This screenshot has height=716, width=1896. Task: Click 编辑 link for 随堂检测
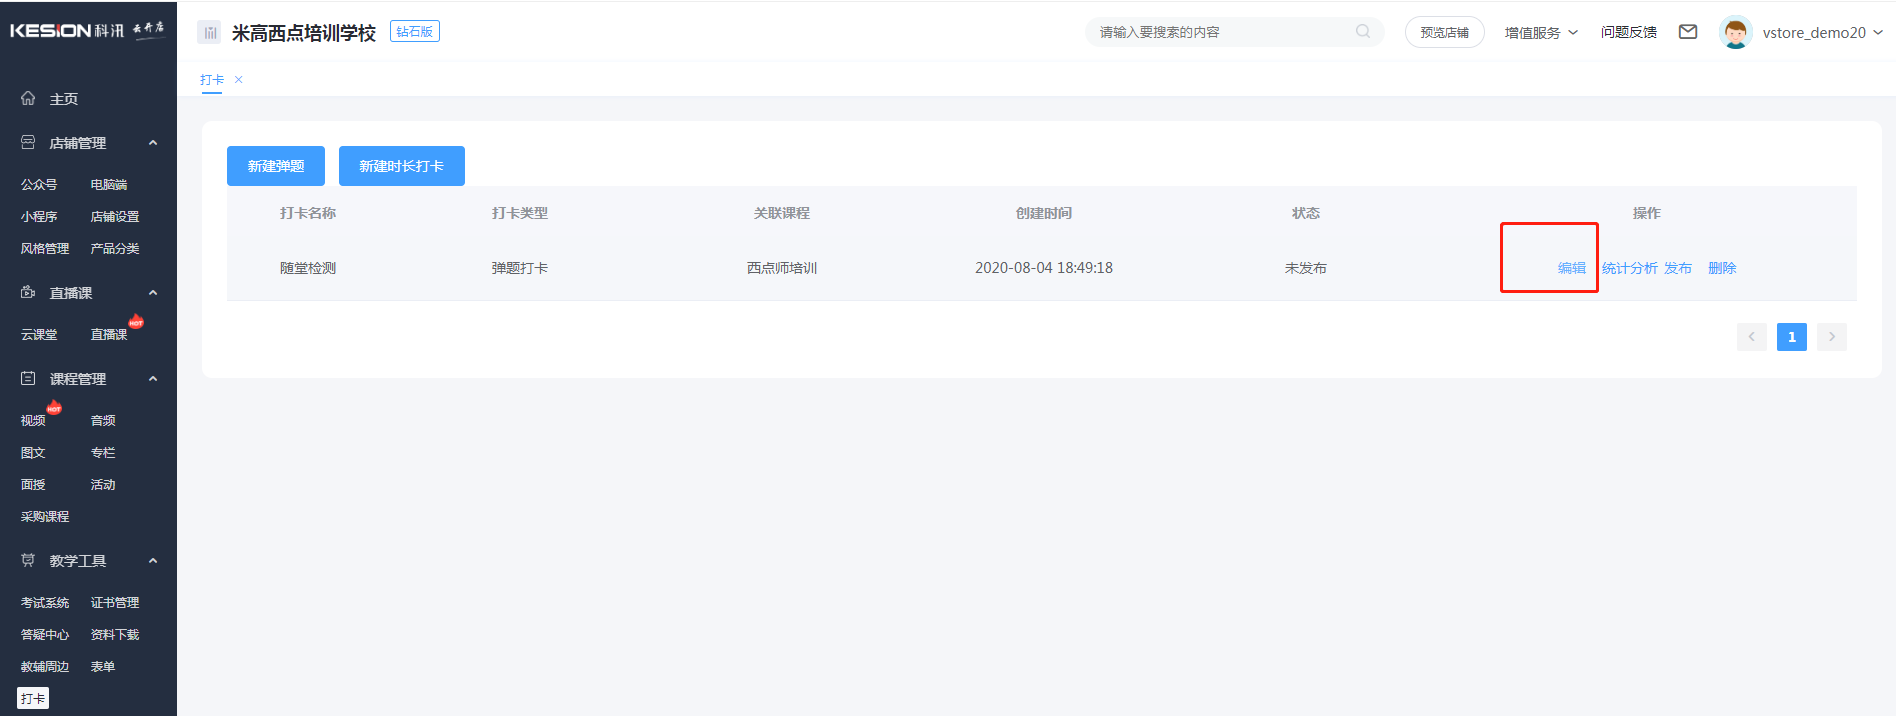[1571, 268]
